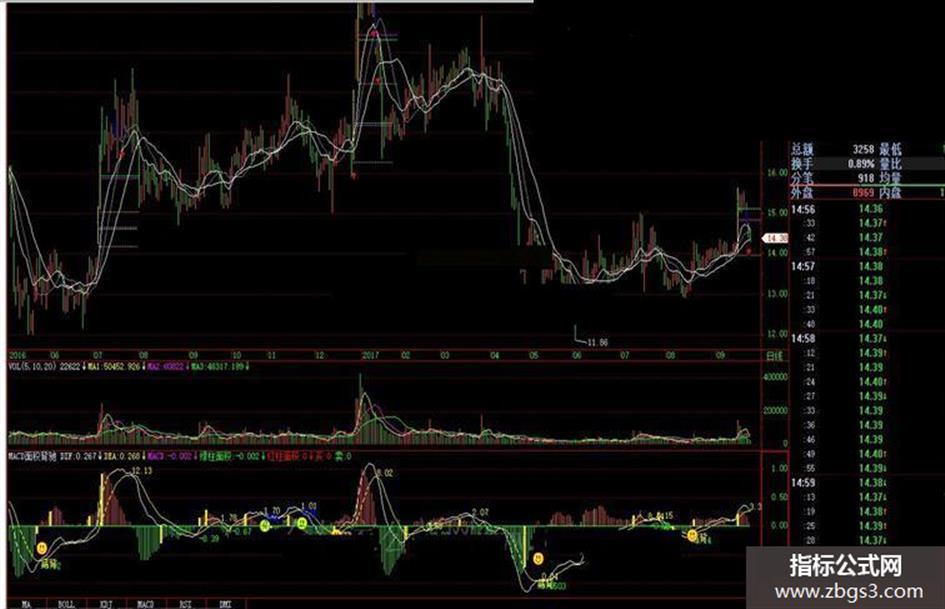Click the 内盘 label in the quote panel
This screenshot has height=609, width=945.
(x=890, y=192)
